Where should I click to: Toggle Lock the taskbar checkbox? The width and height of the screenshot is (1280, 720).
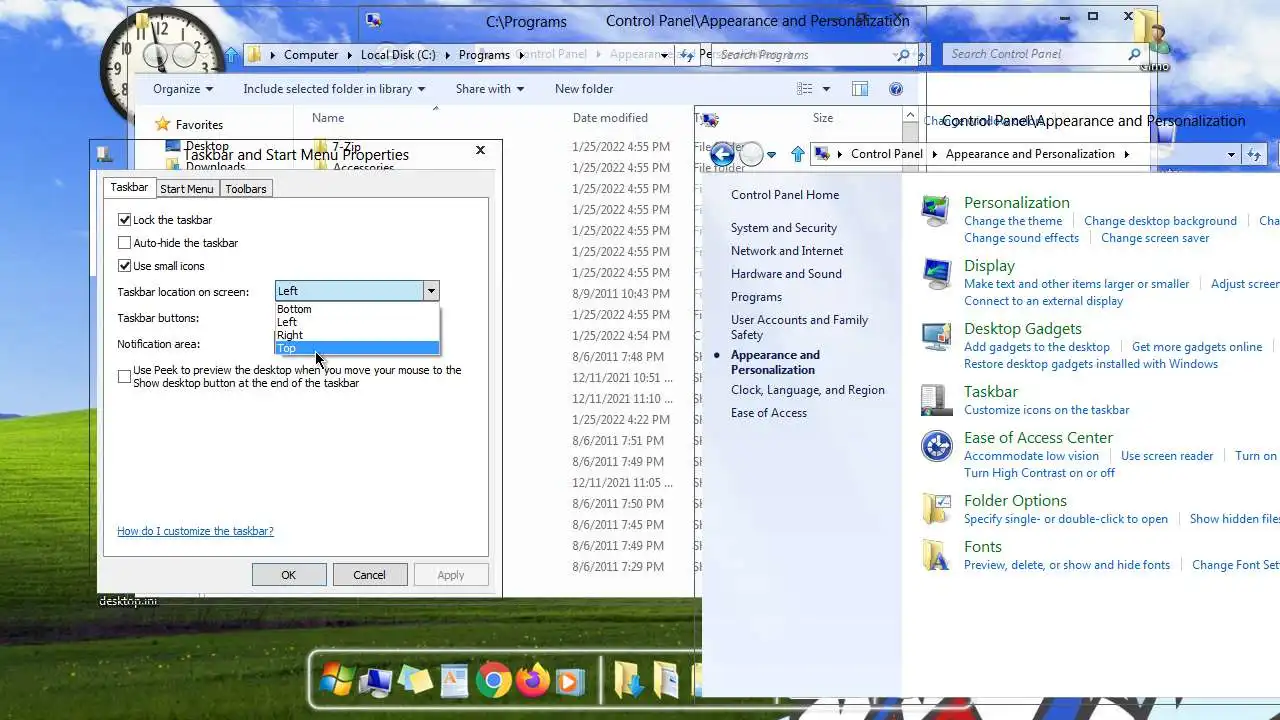pos(124,220)
